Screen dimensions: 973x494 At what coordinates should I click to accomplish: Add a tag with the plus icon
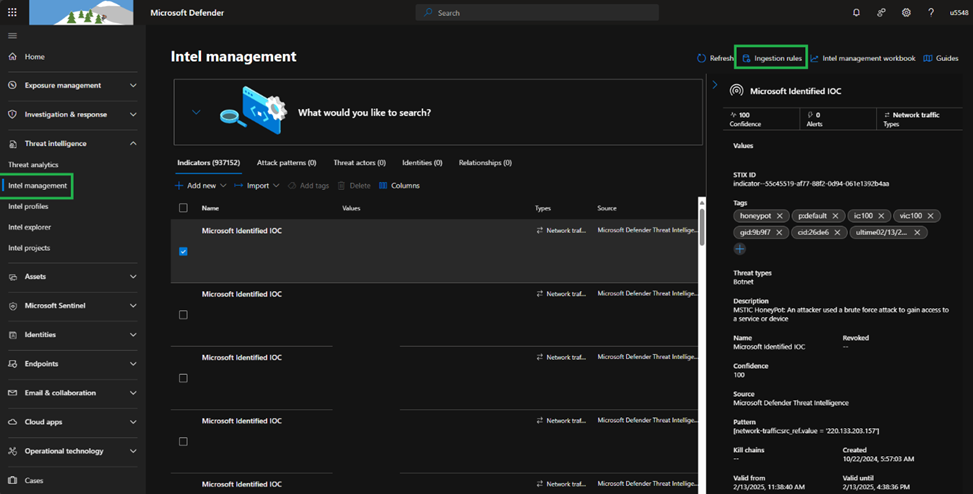click(x=740, y=249)
